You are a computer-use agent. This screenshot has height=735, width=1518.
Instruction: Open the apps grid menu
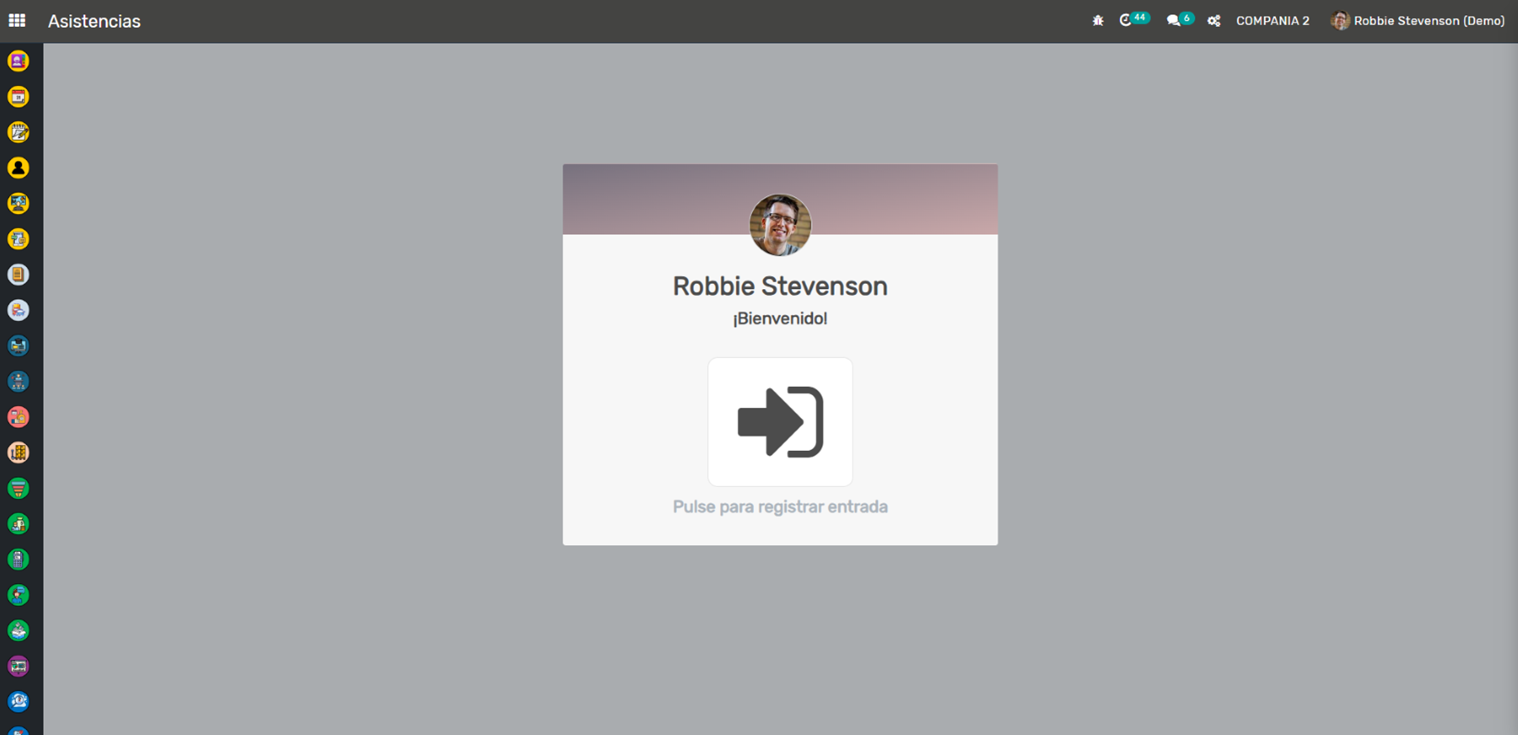(x=17, y=20)
